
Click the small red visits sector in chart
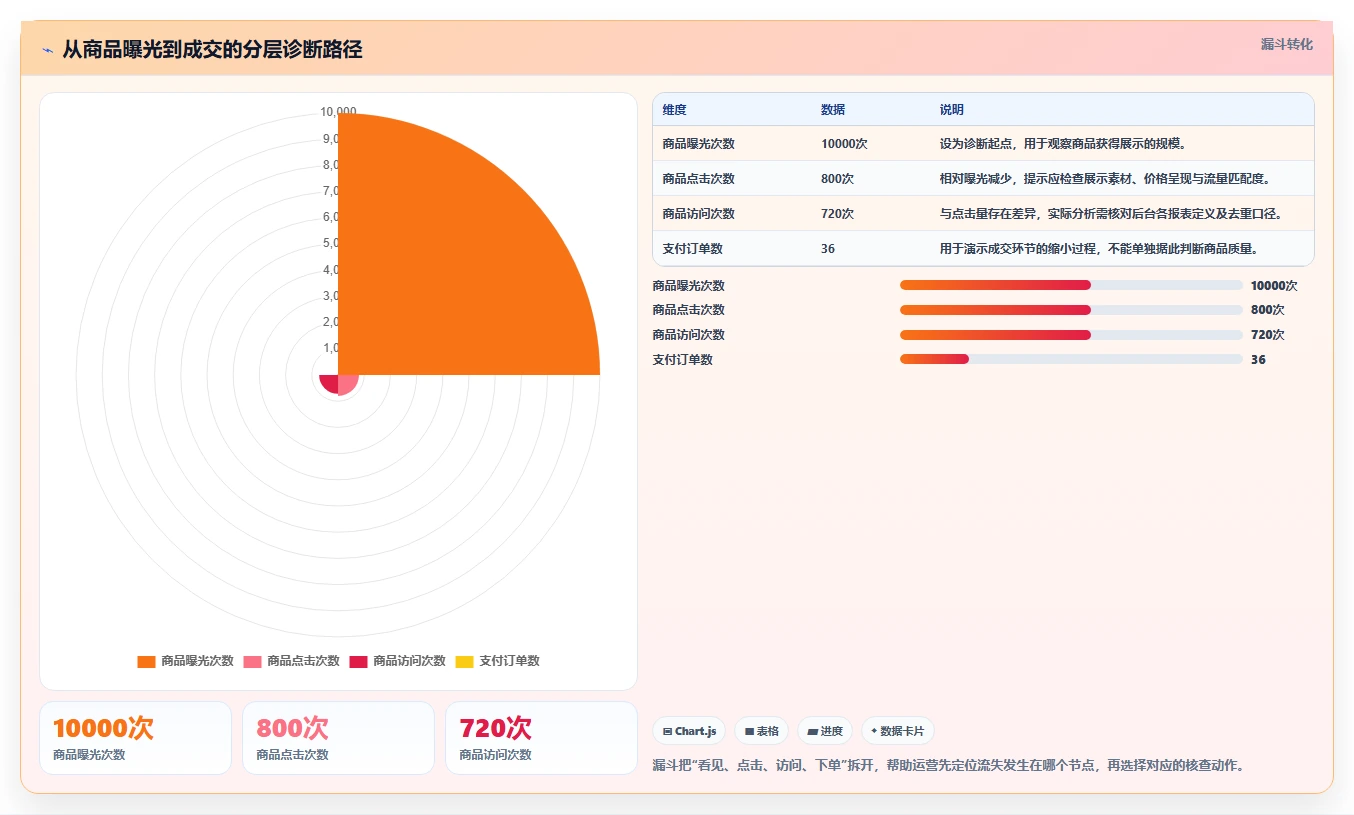click(x=329, y=383)
